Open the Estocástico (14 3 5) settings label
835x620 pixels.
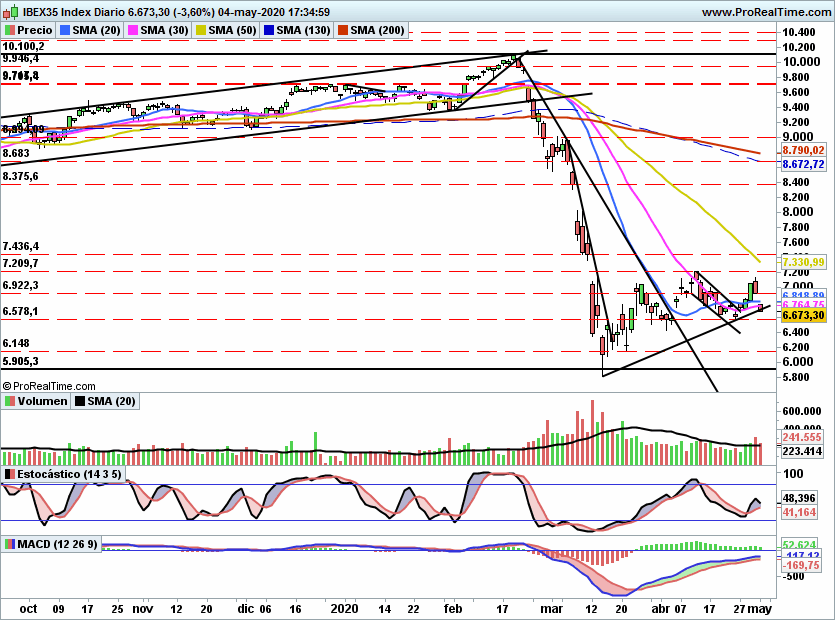point(69,473)
